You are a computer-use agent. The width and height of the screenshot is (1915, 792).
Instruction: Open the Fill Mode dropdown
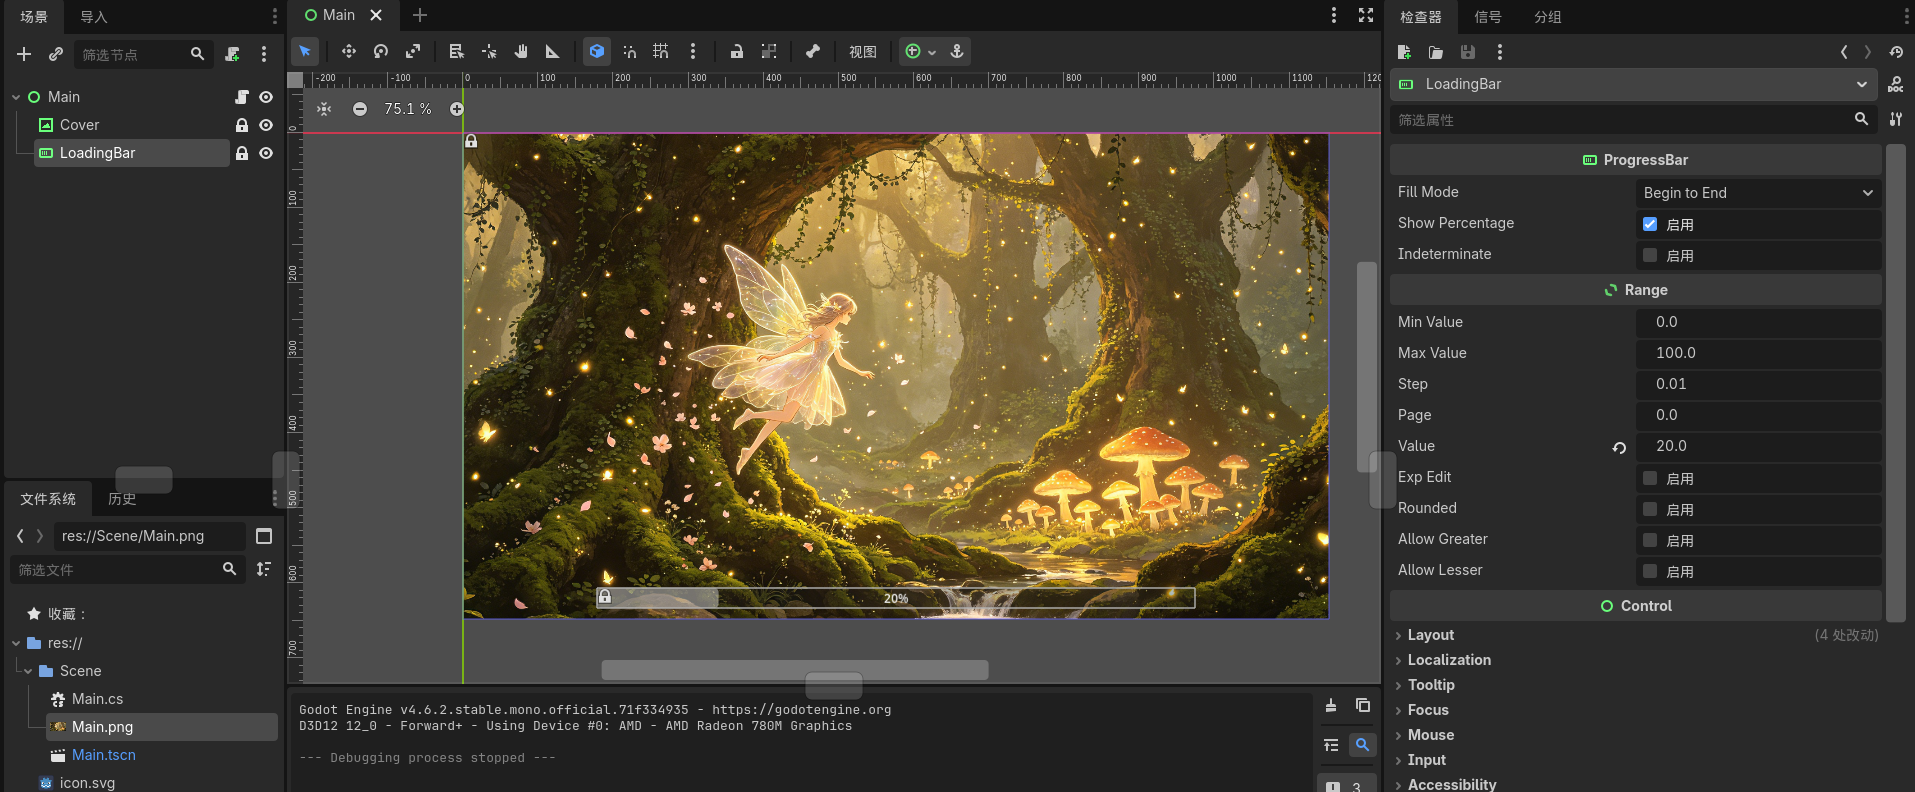click(x=1758, y=193)
